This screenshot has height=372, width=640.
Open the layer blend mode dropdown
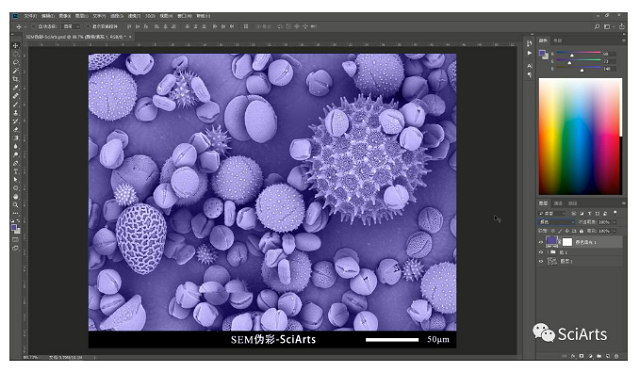tap(557, 222)
